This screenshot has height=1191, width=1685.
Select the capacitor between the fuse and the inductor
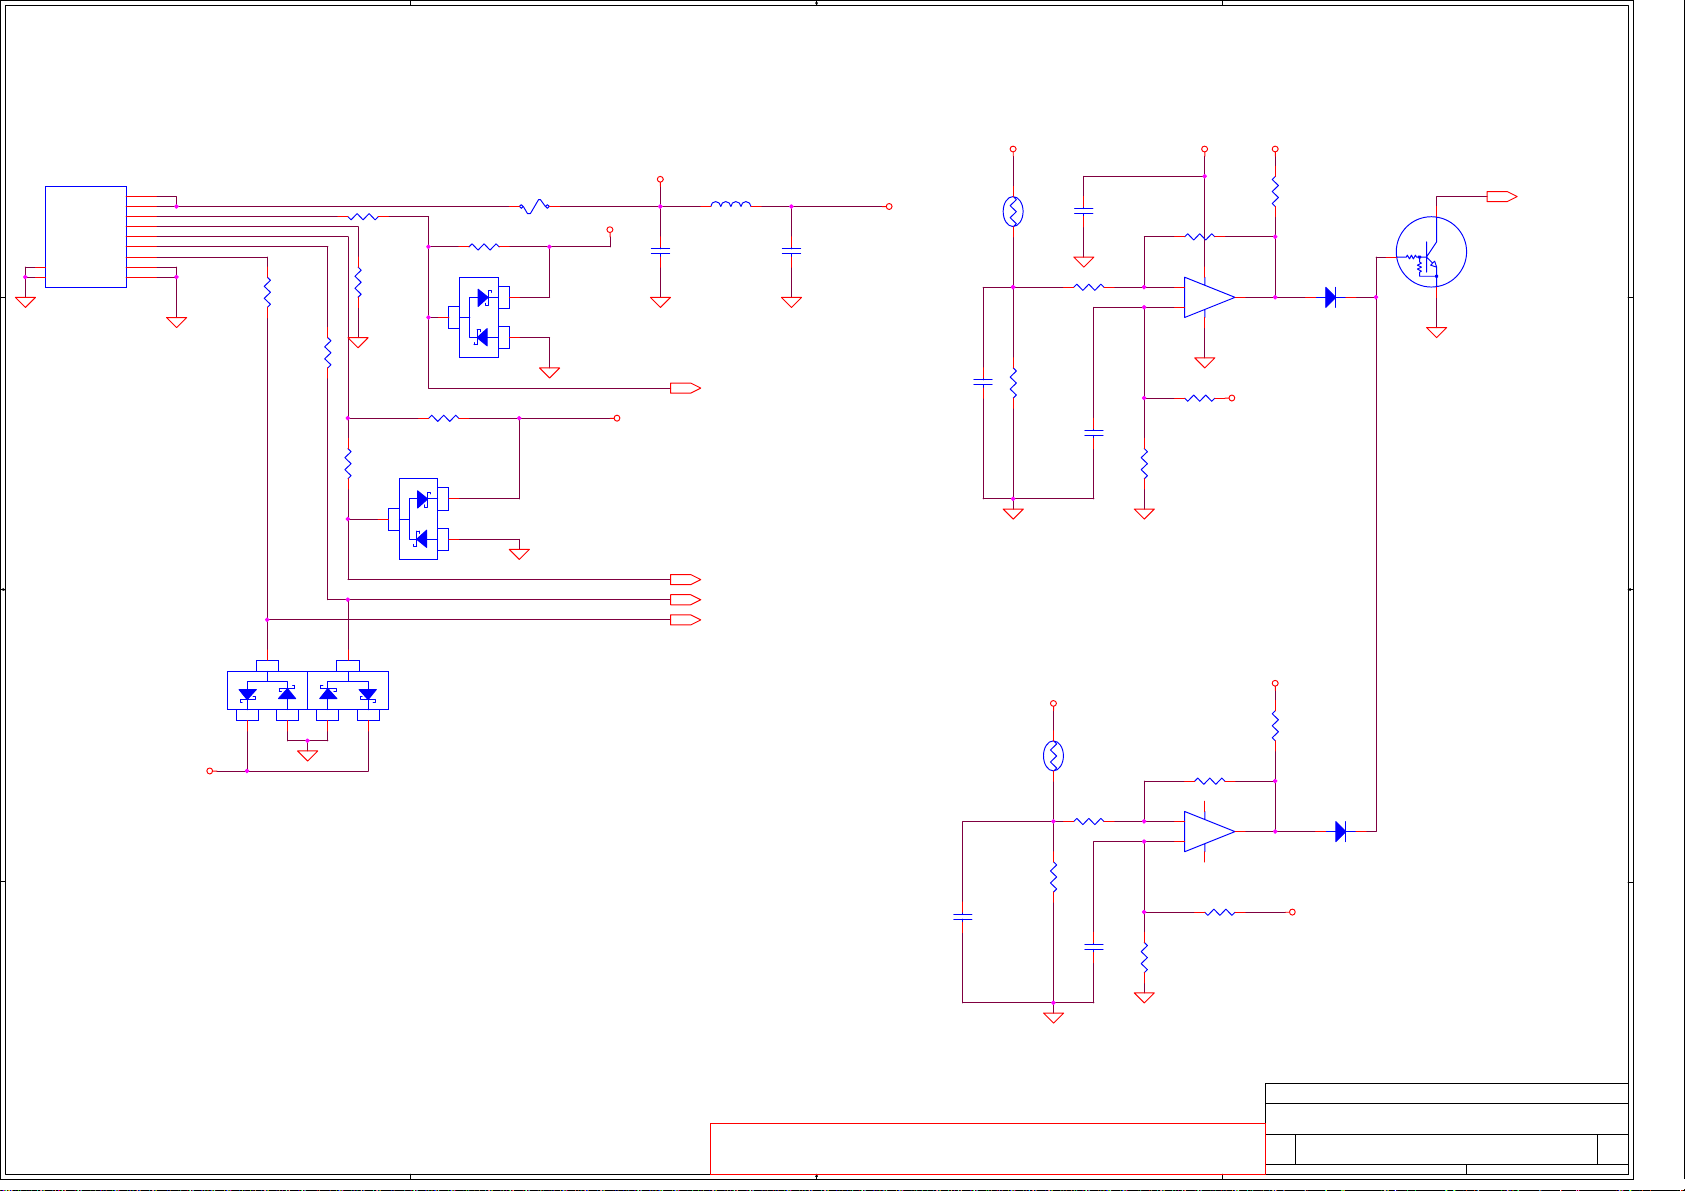tap(660, 251)
